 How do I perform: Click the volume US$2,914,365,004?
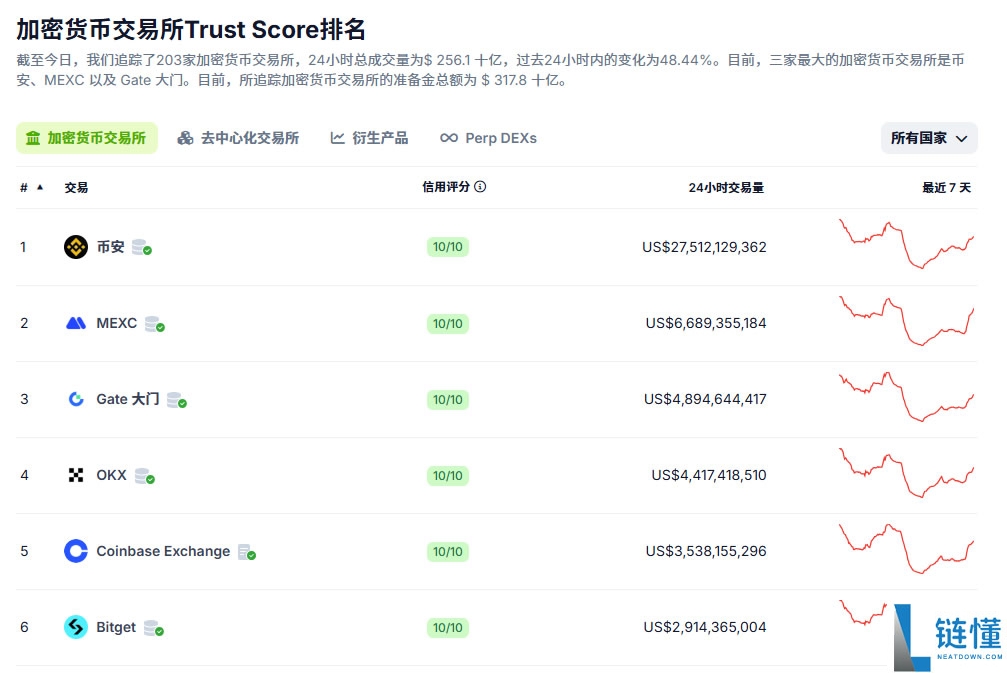[x=705, y=627]
